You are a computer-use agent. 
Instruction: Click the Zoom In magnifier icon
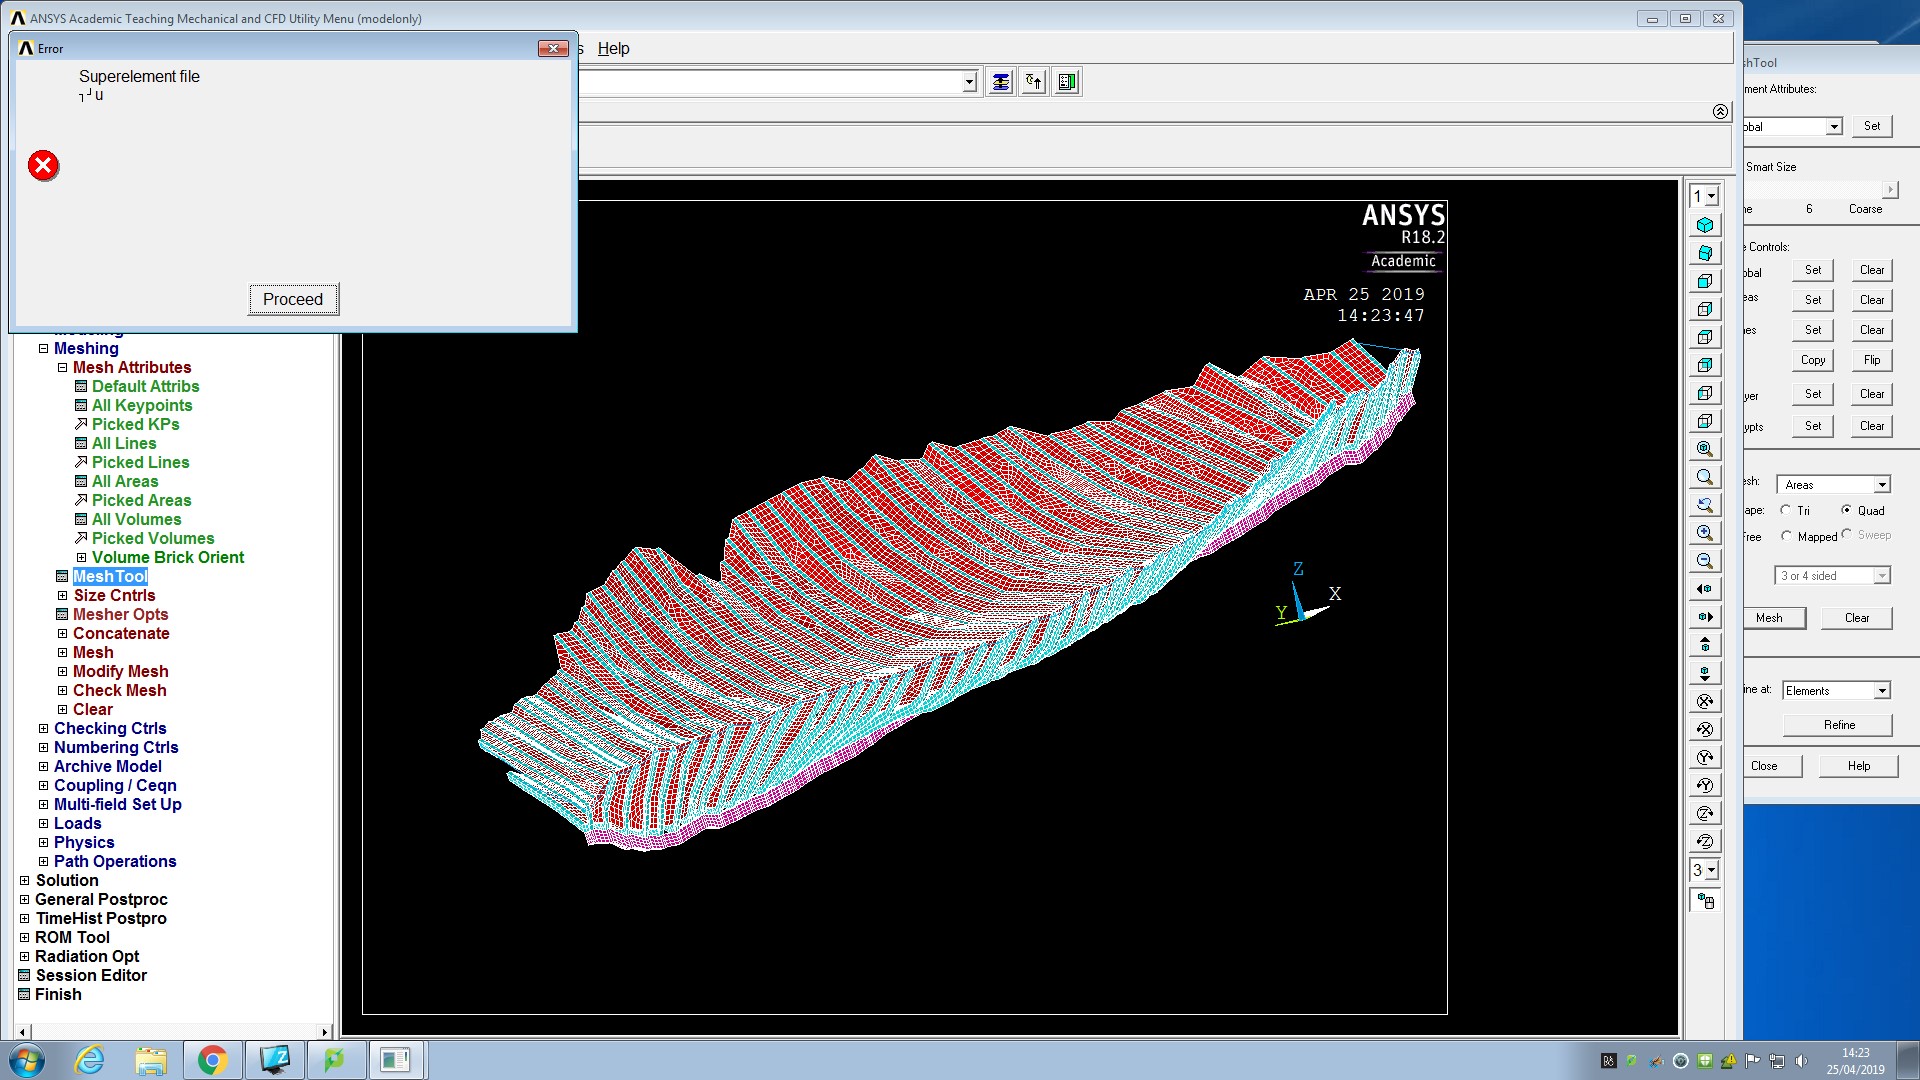point(1705,533)
